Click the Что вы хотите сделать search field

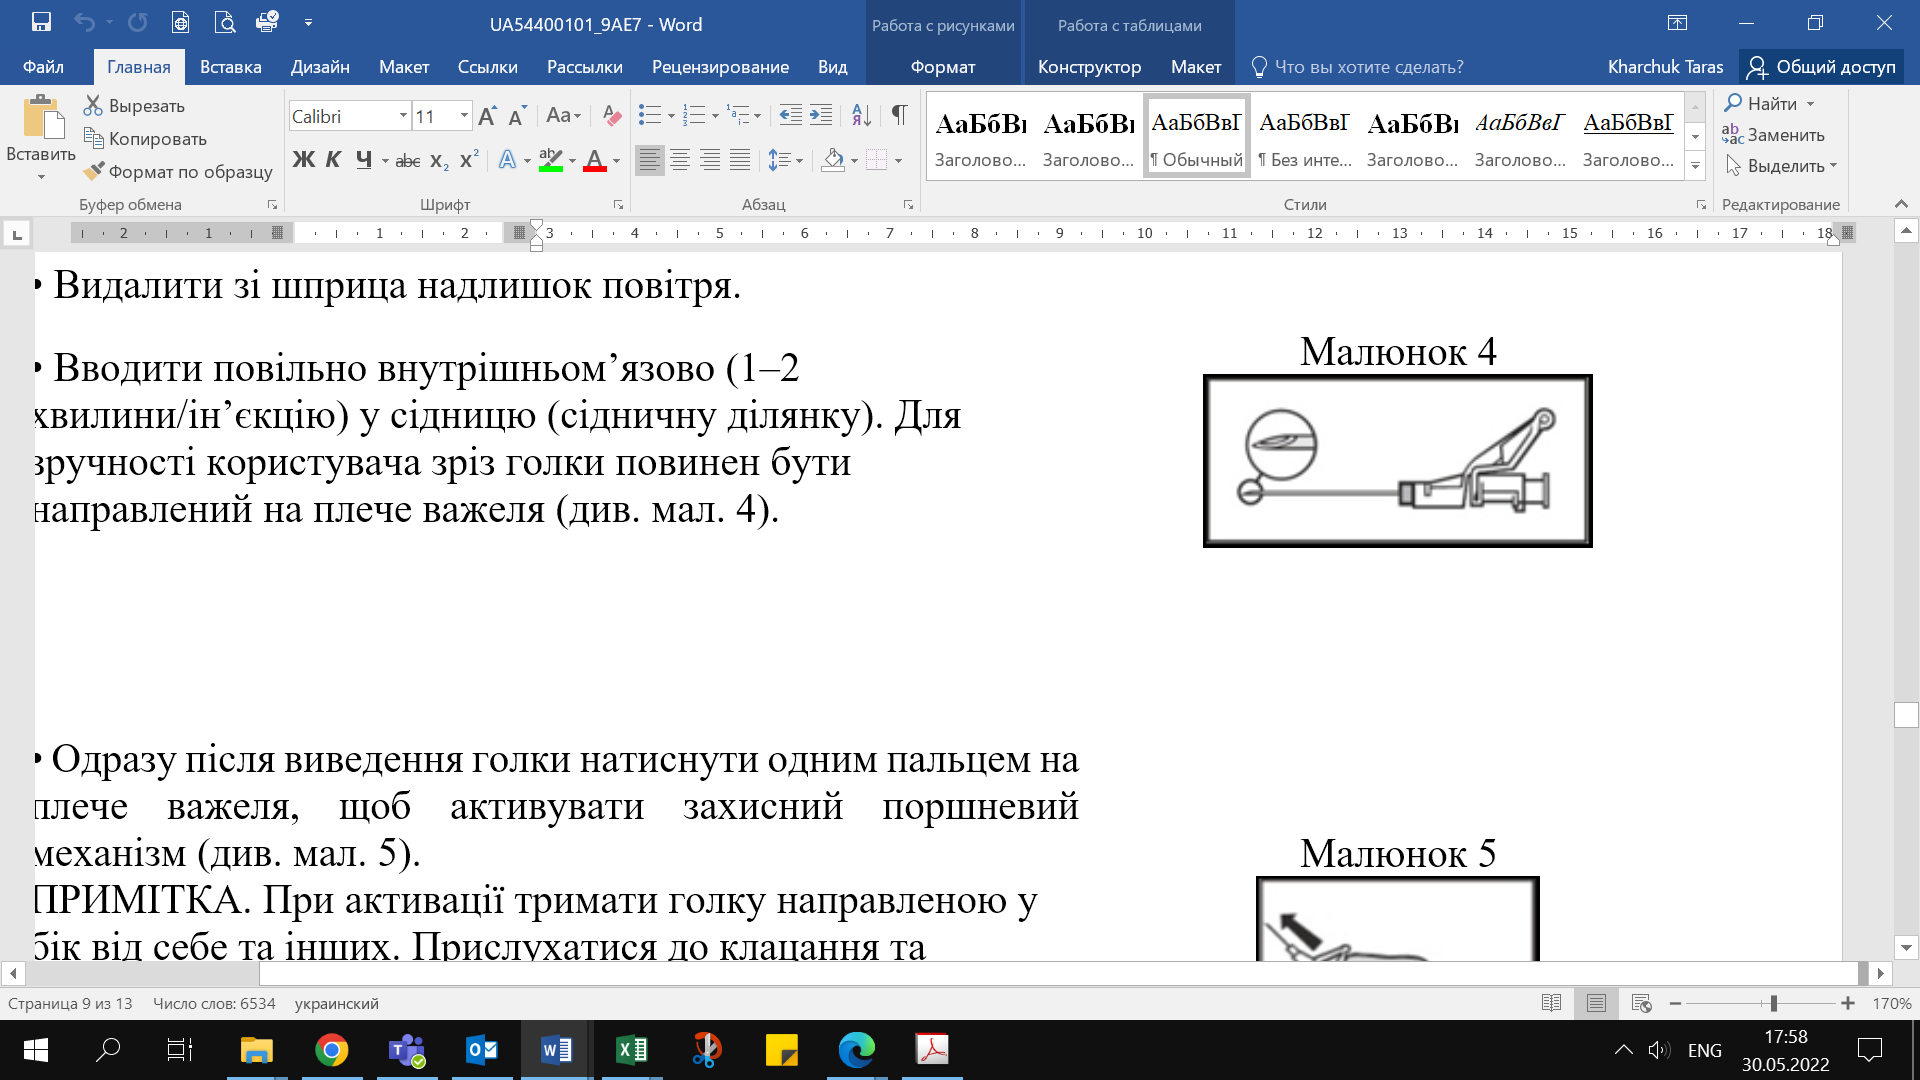pos(1368,67)
